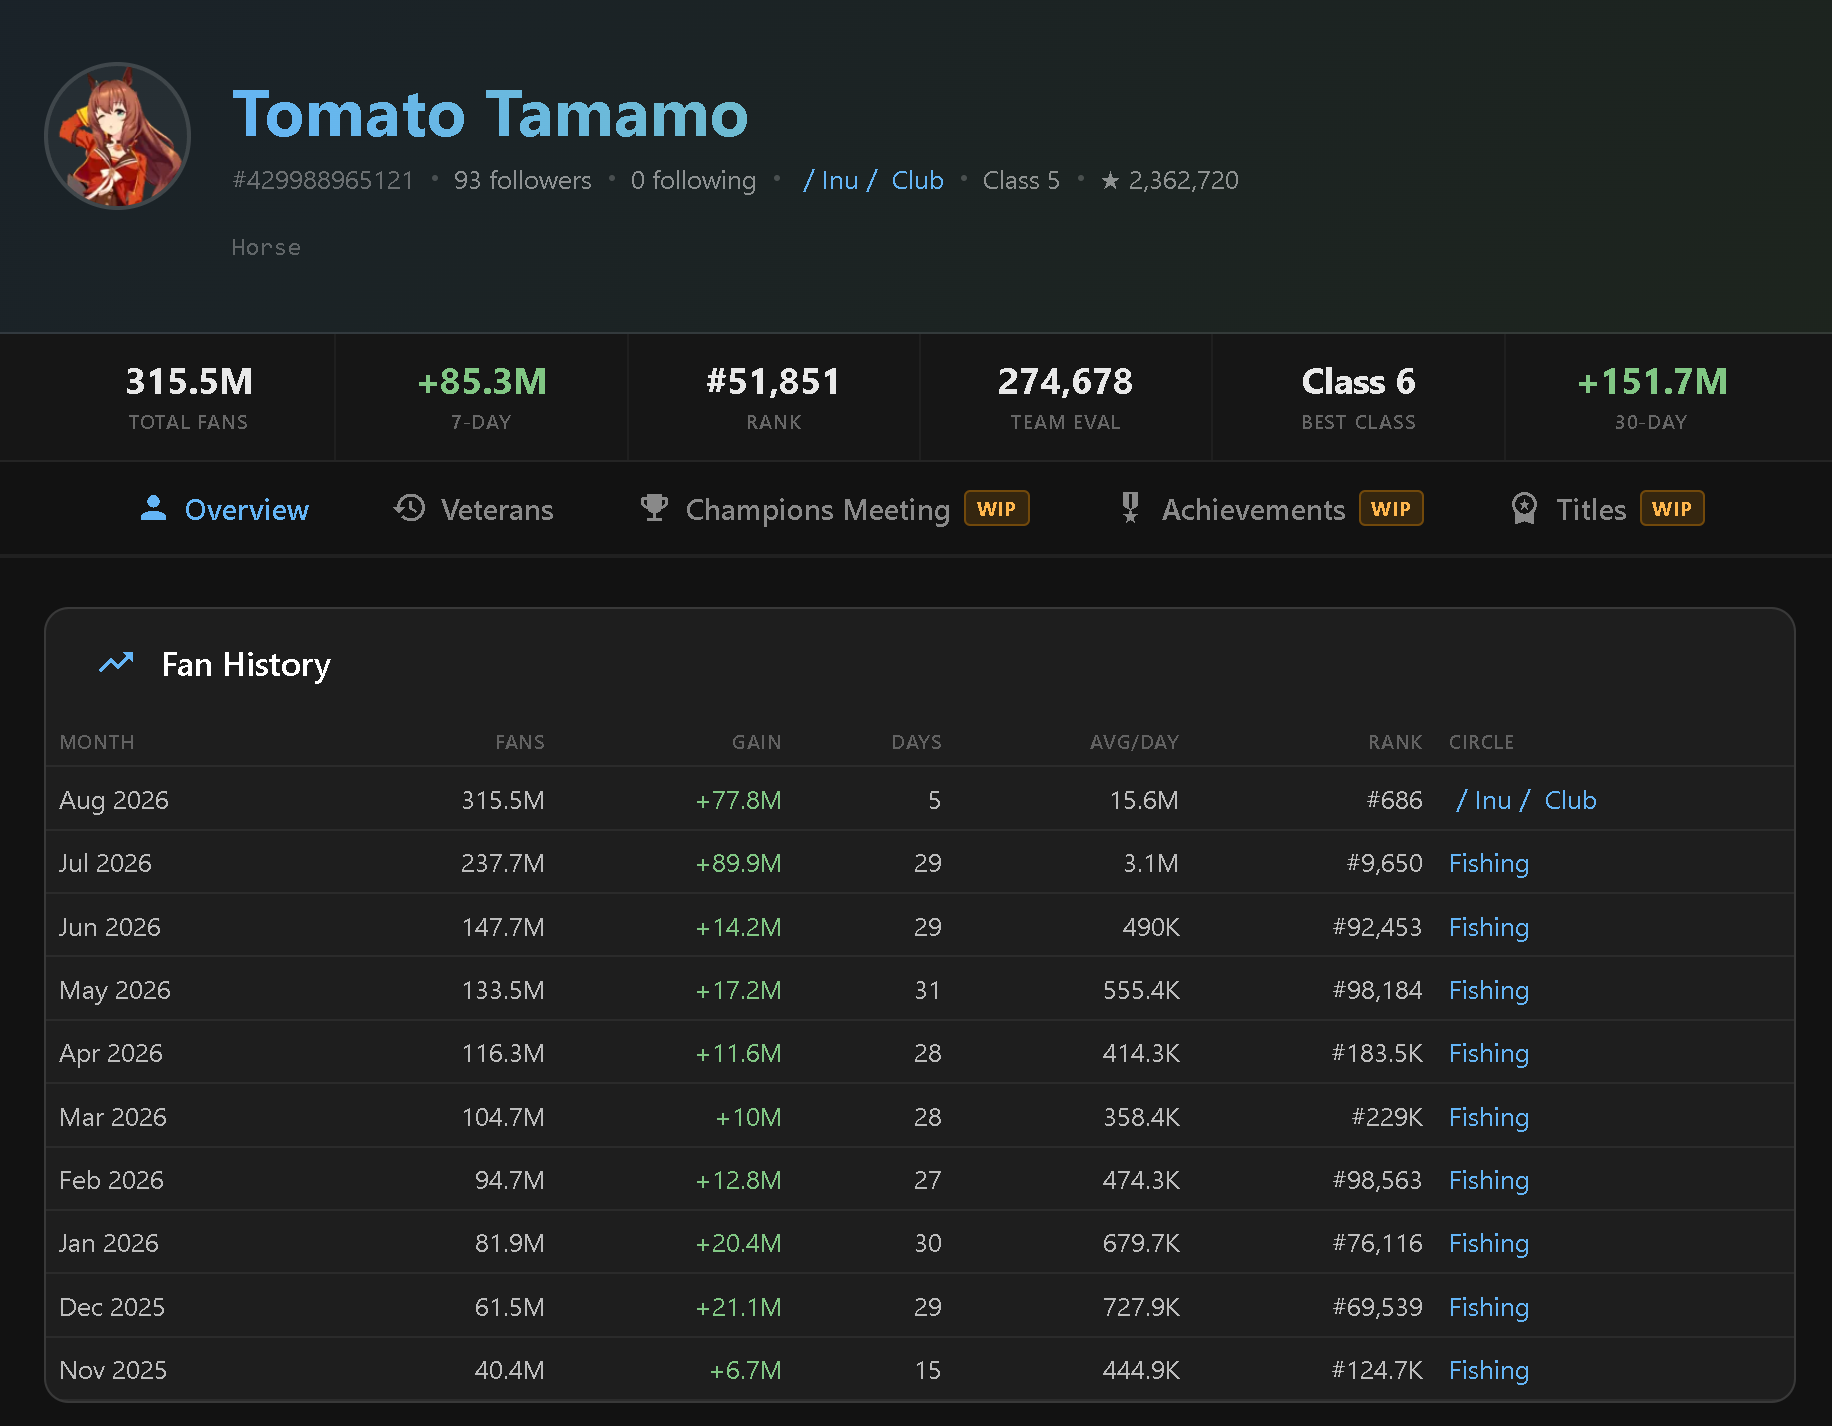Open Fishing circle link in Dec 2025 row

coord(1489,1307)
